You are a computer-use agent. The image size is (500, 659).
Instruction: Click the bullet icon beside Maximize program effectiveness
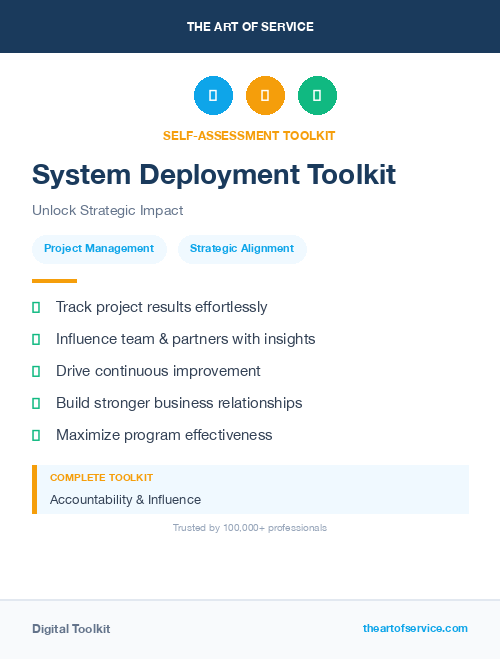pos(36,435)
